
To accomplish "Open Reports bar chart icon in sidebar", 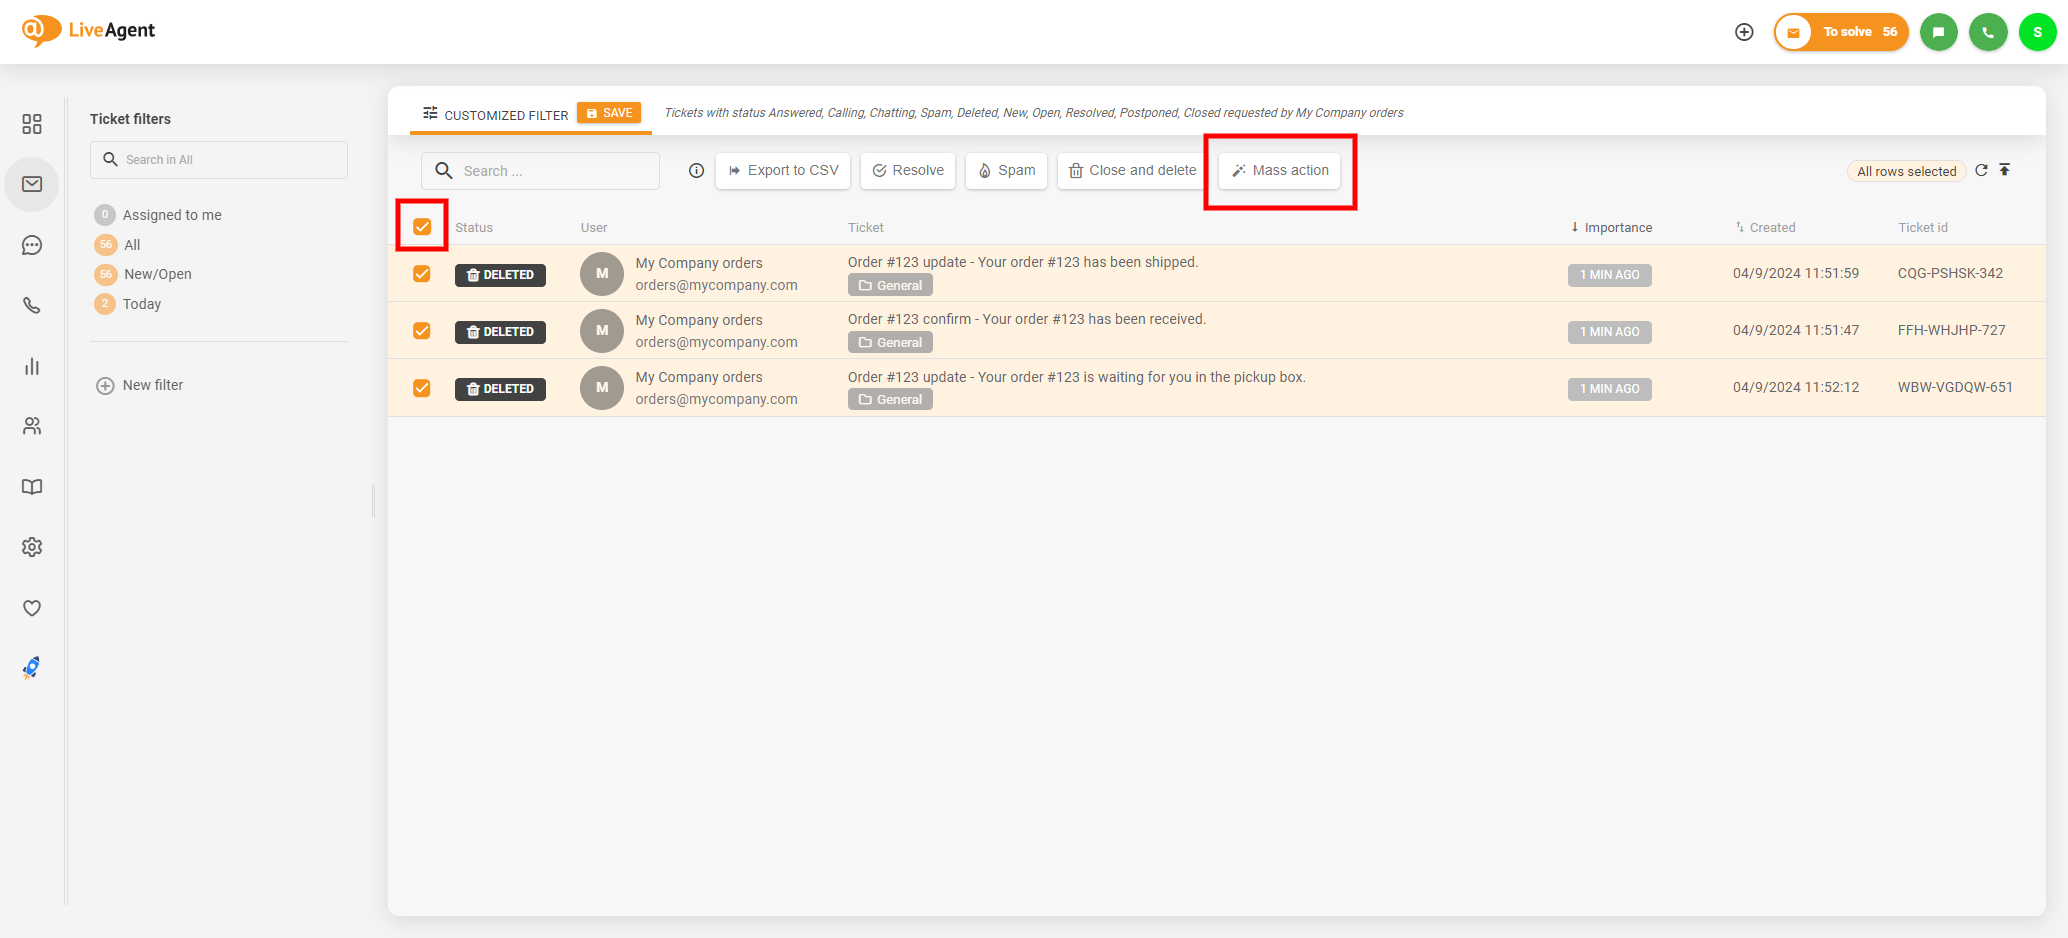I will pos(32,367).
